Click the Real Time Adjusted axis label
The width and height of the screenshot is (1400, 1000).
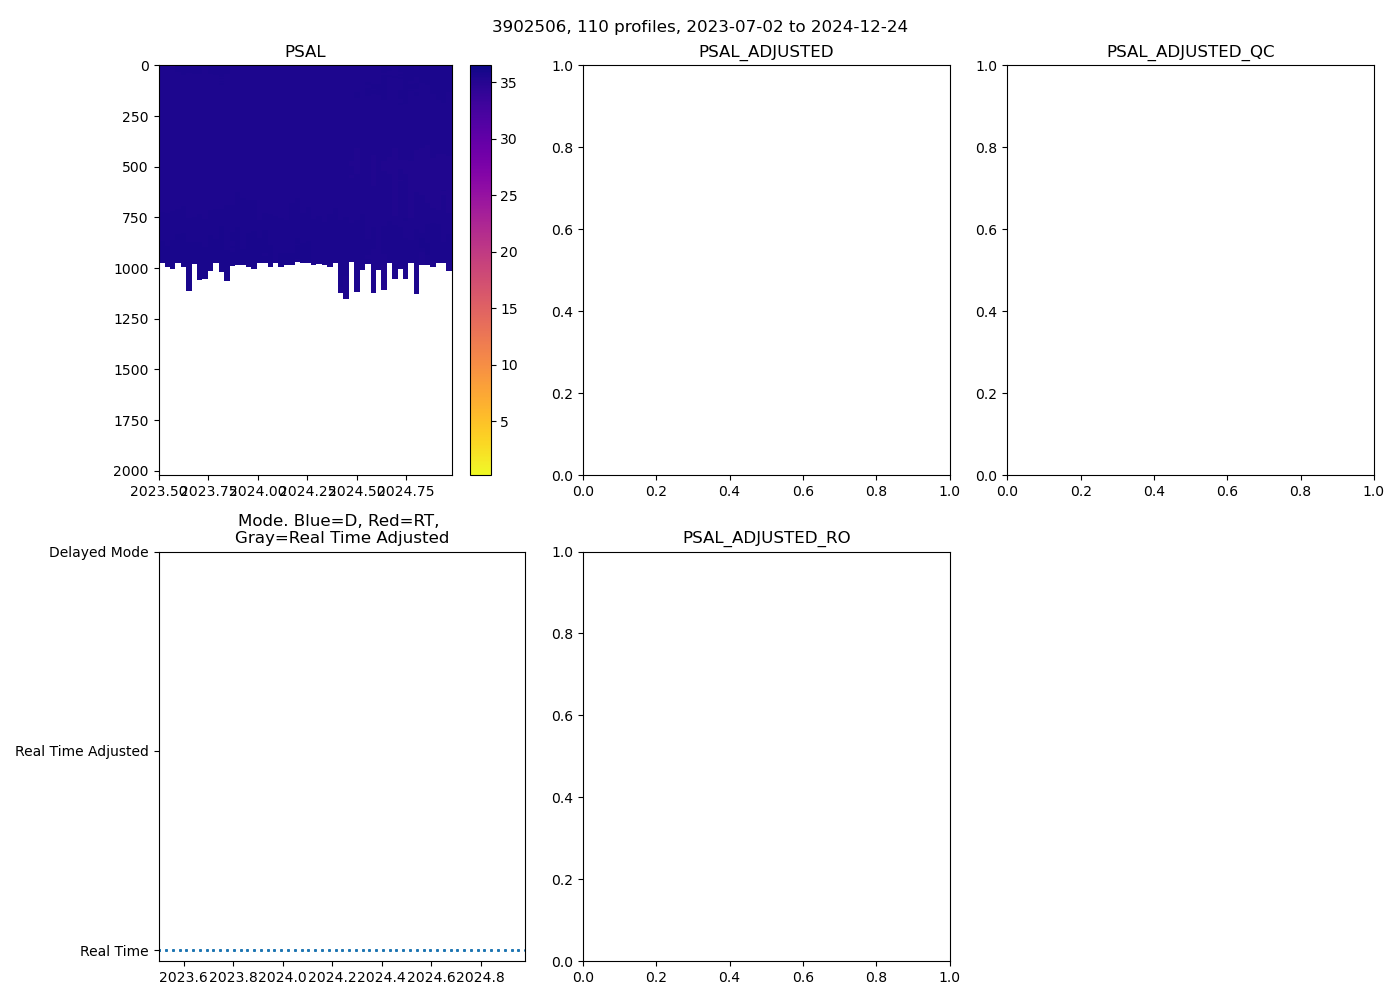81,751
